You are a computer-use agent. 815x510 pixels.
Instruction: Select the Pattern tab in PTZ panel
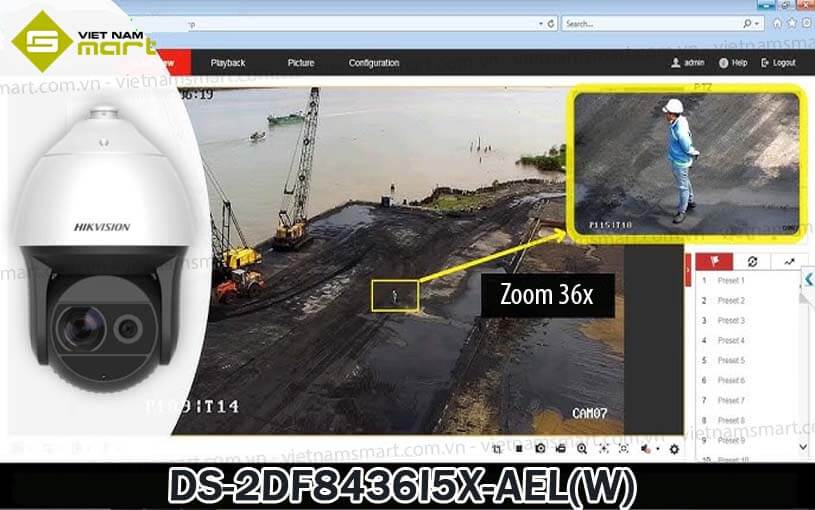coord(789,261)
